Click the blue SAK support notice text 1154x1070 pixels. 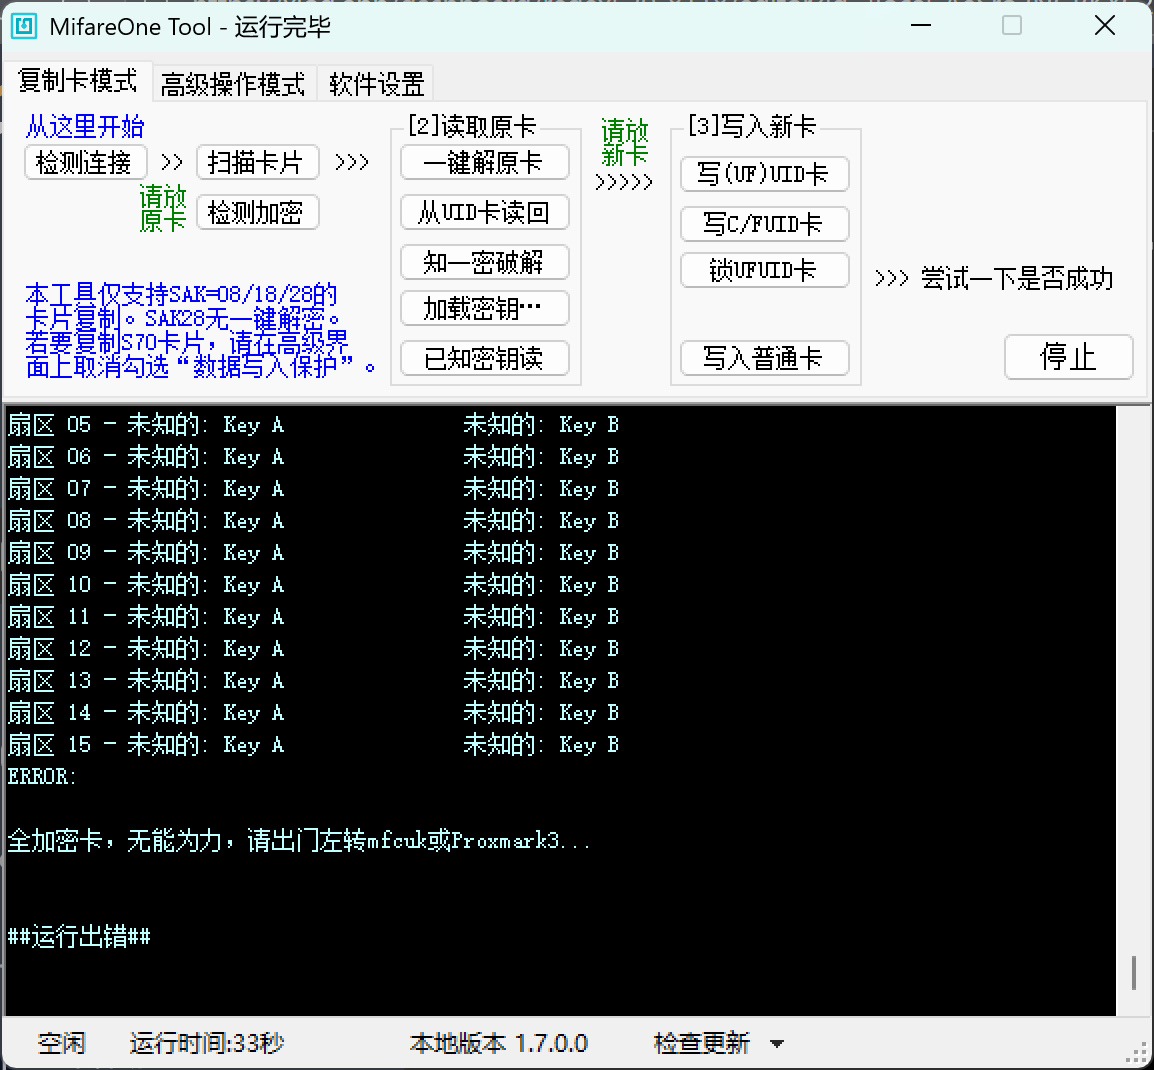200,330
